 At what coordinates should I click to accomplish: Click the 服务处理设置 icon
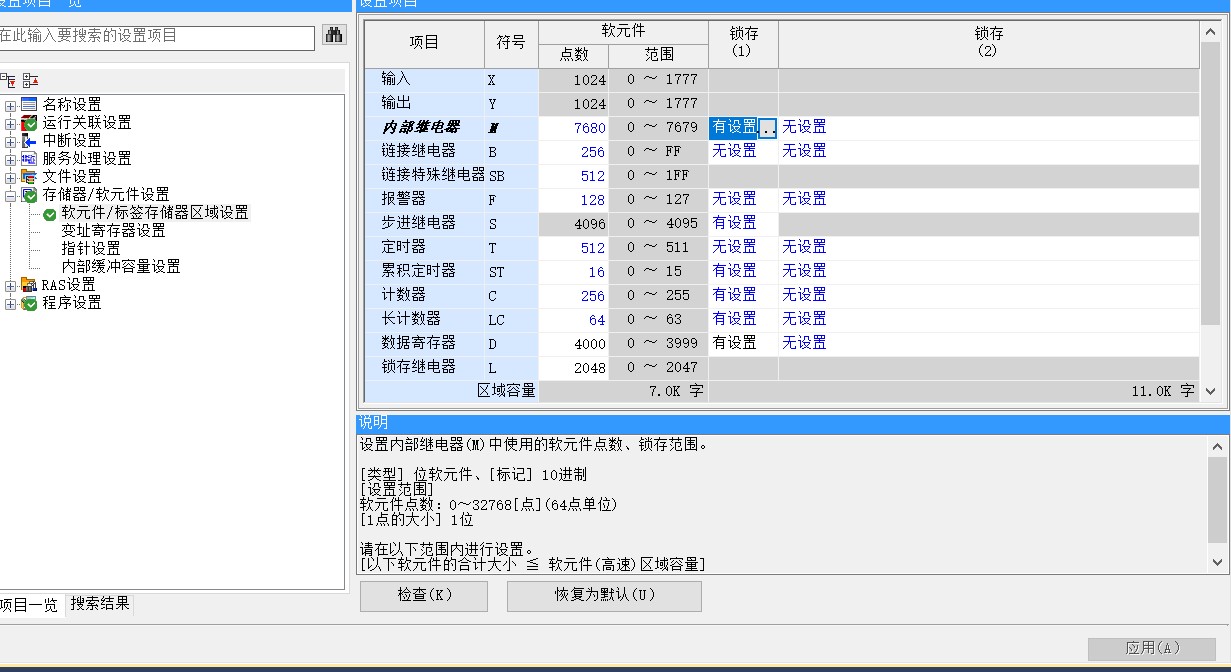point(29,159)
